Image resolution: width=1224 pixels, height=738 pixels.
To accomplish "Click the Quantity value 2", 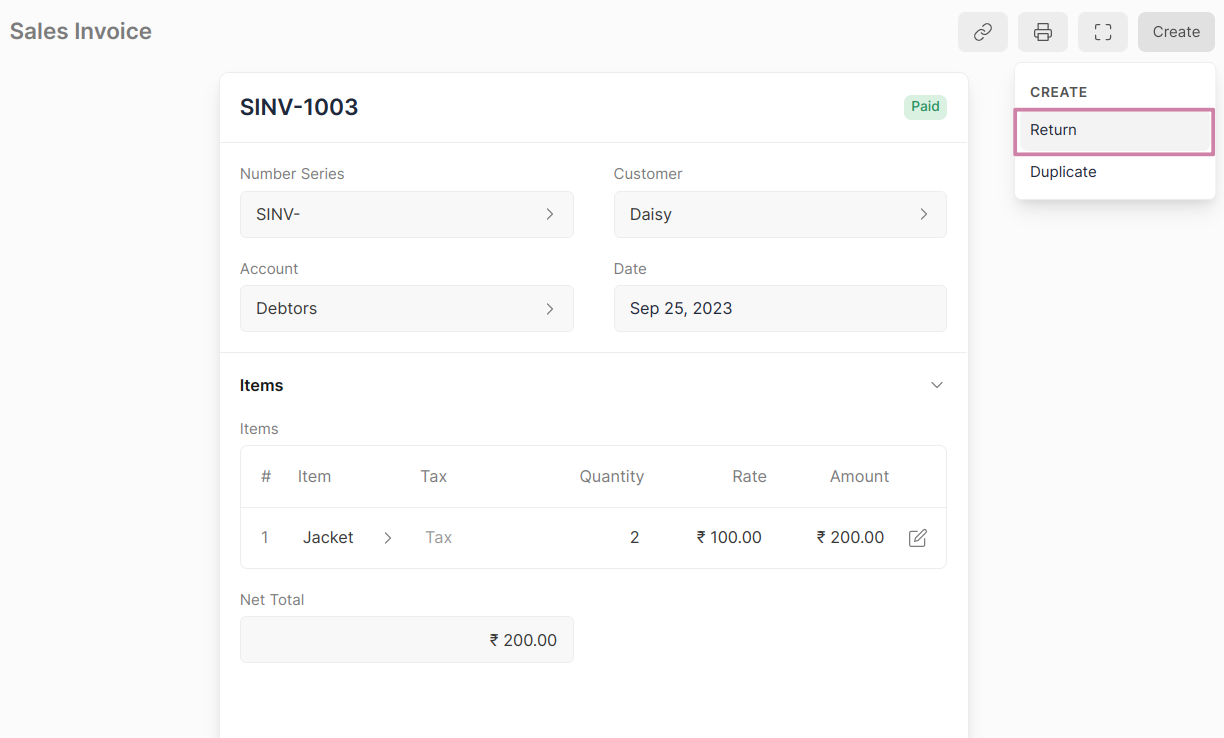I will coord(634,538).
